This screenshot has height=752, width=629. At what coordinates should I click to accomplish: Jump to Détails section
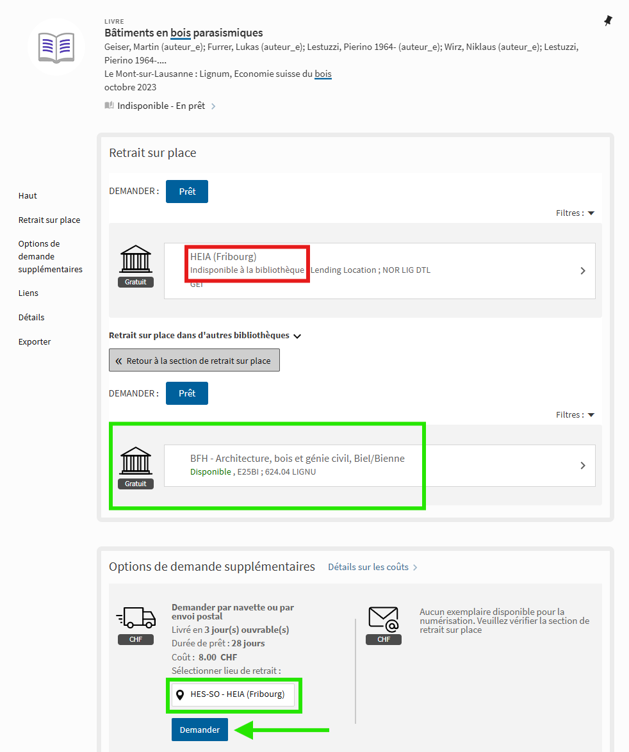click(31, 317)
